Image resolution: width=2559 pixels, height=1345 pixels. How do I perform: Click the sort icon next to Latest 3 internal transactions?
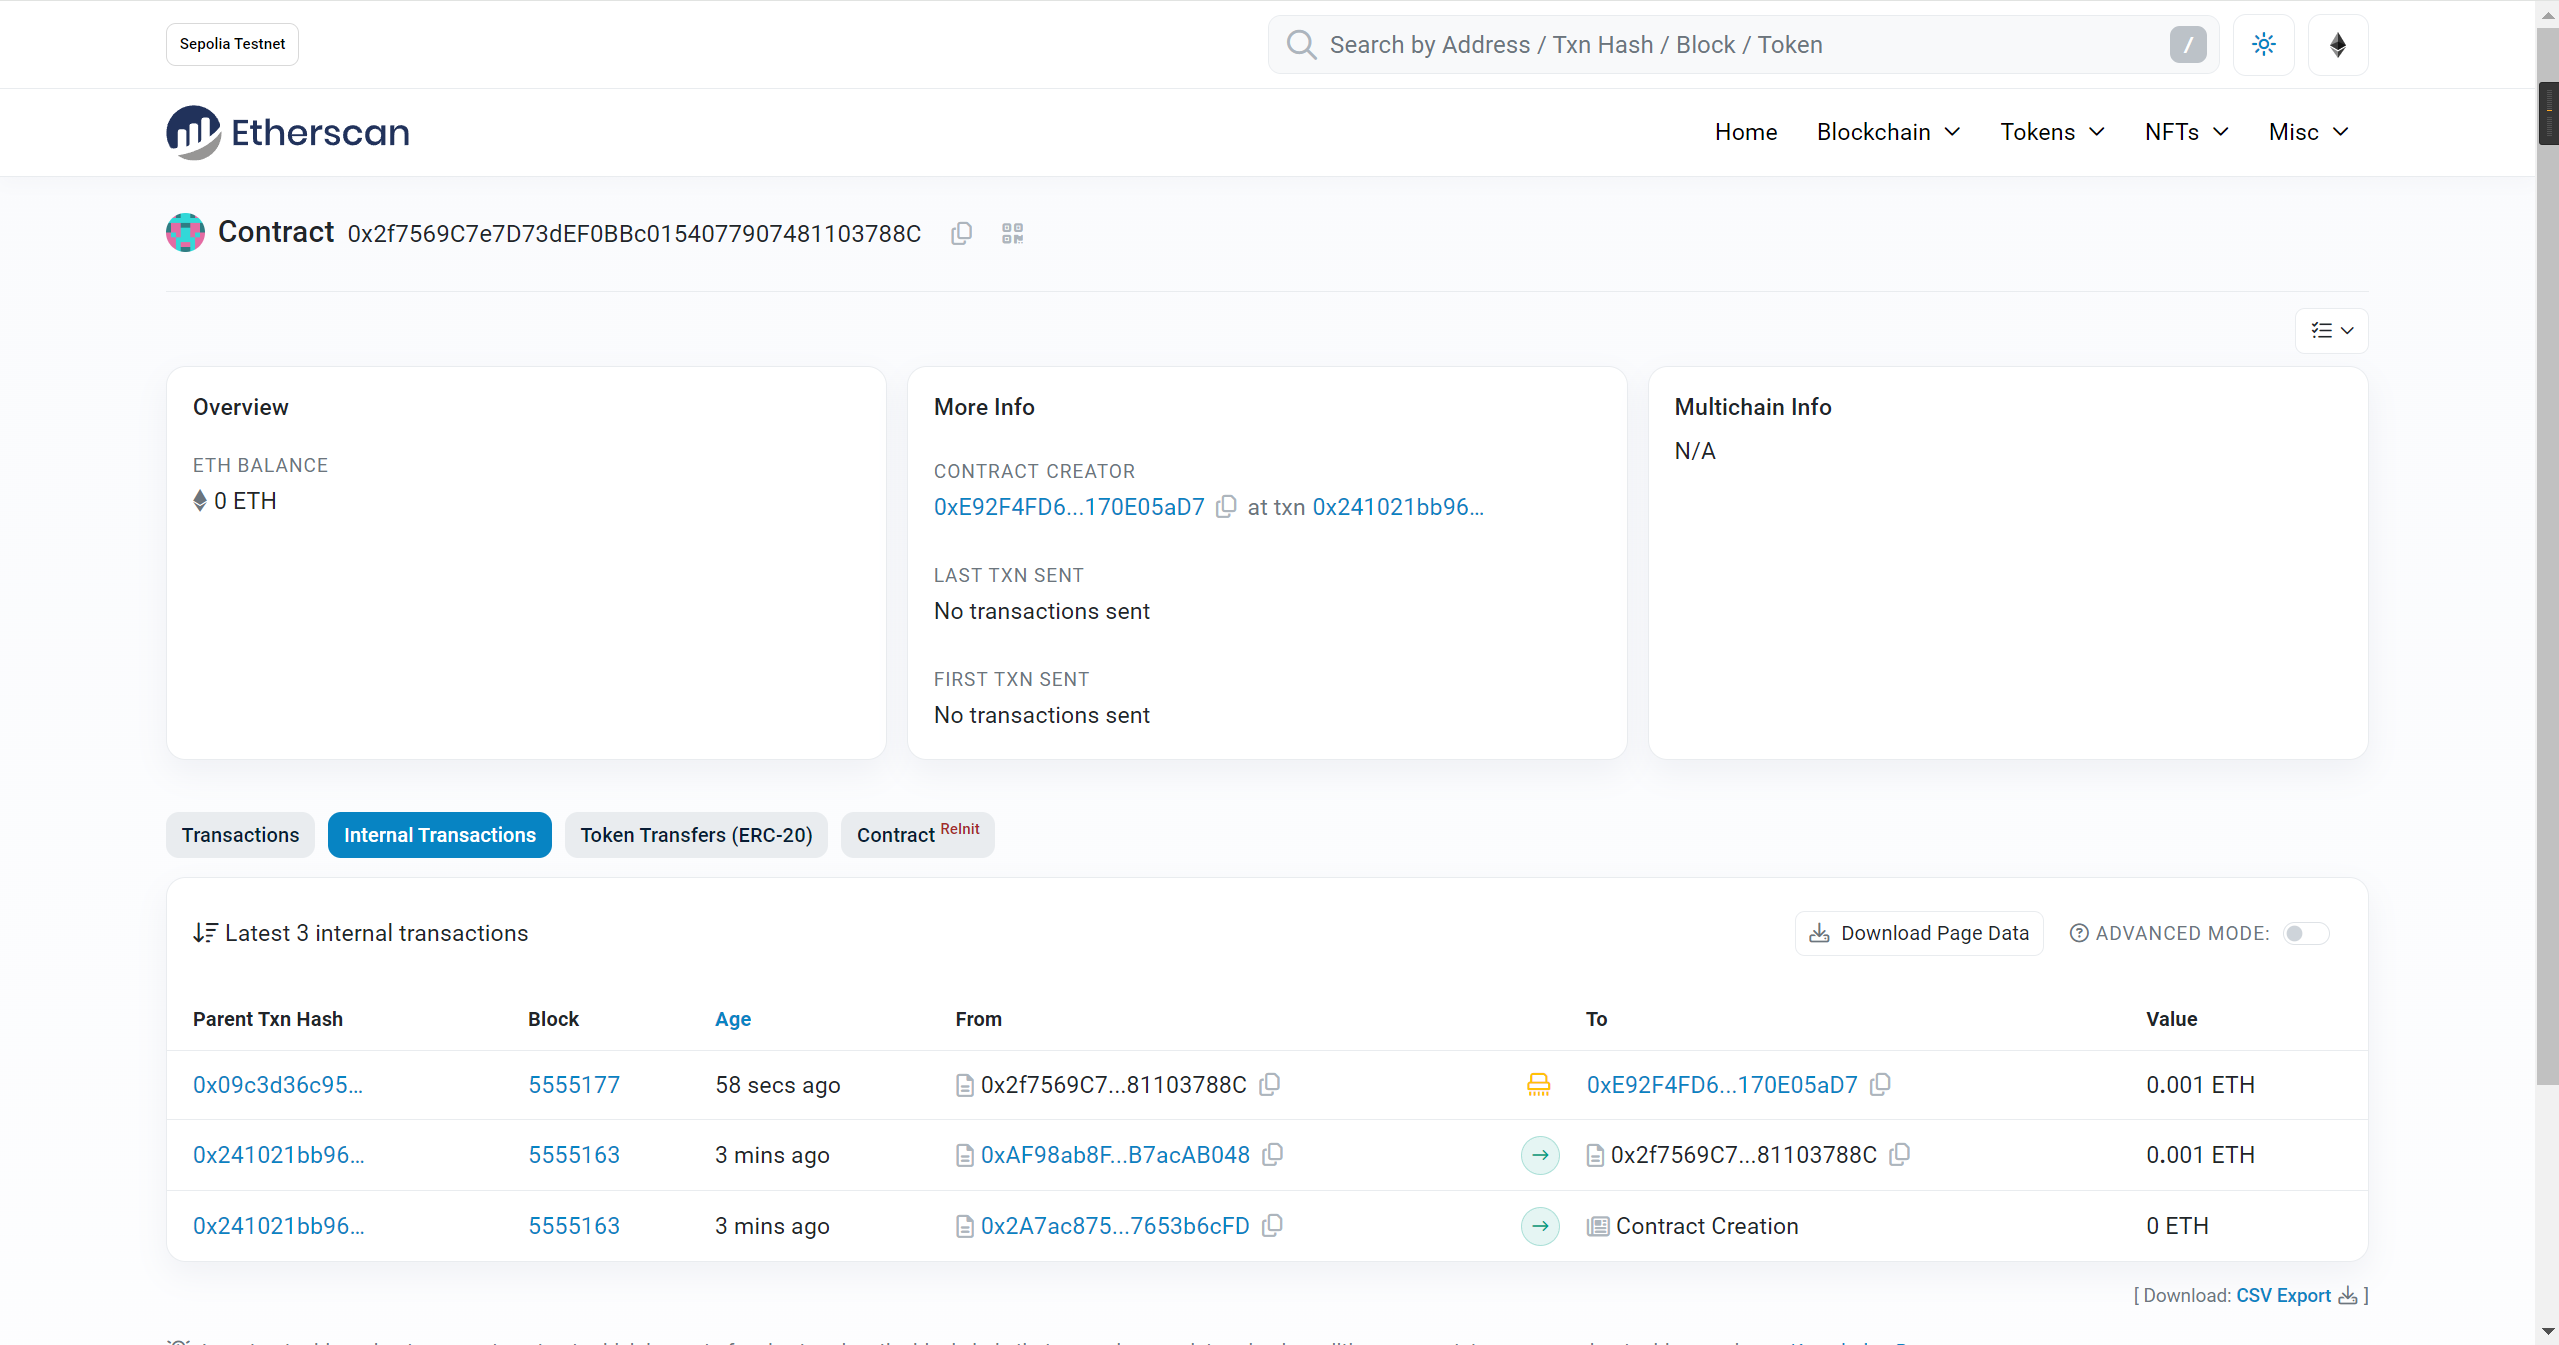tap(205, 932)
